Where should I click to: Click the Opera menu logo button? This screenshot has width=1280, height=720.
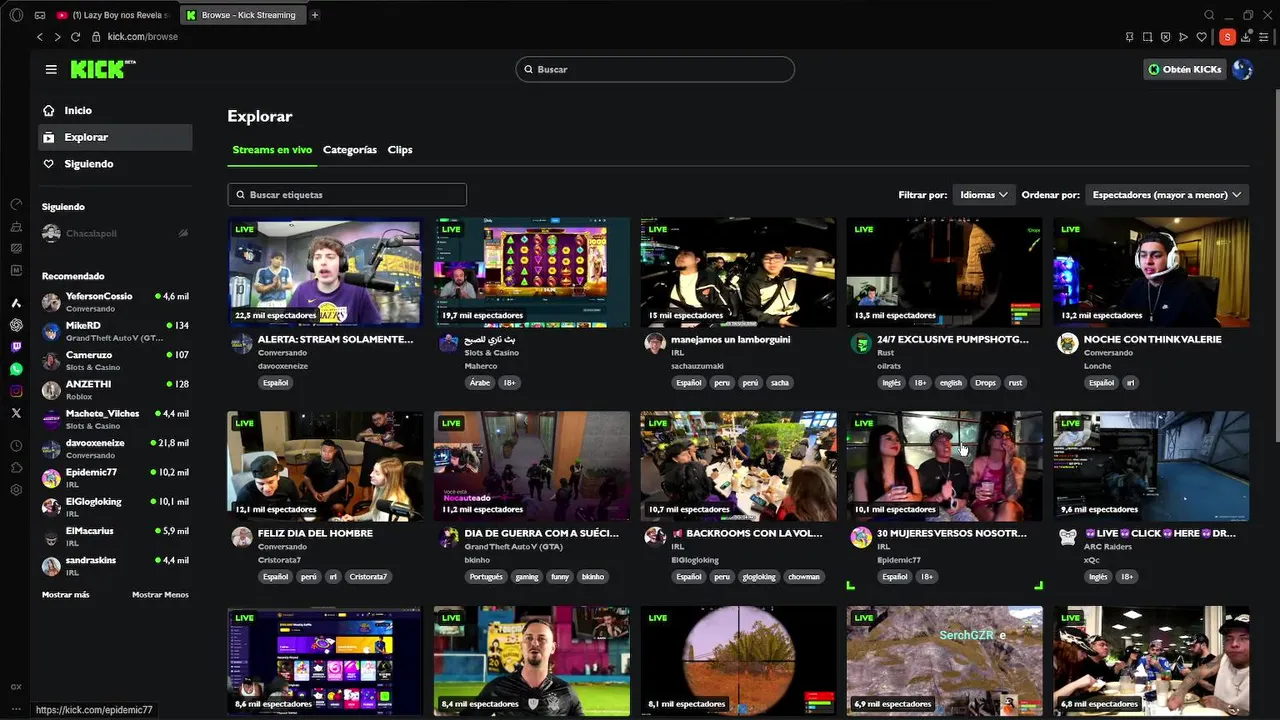tap(16, 15)
